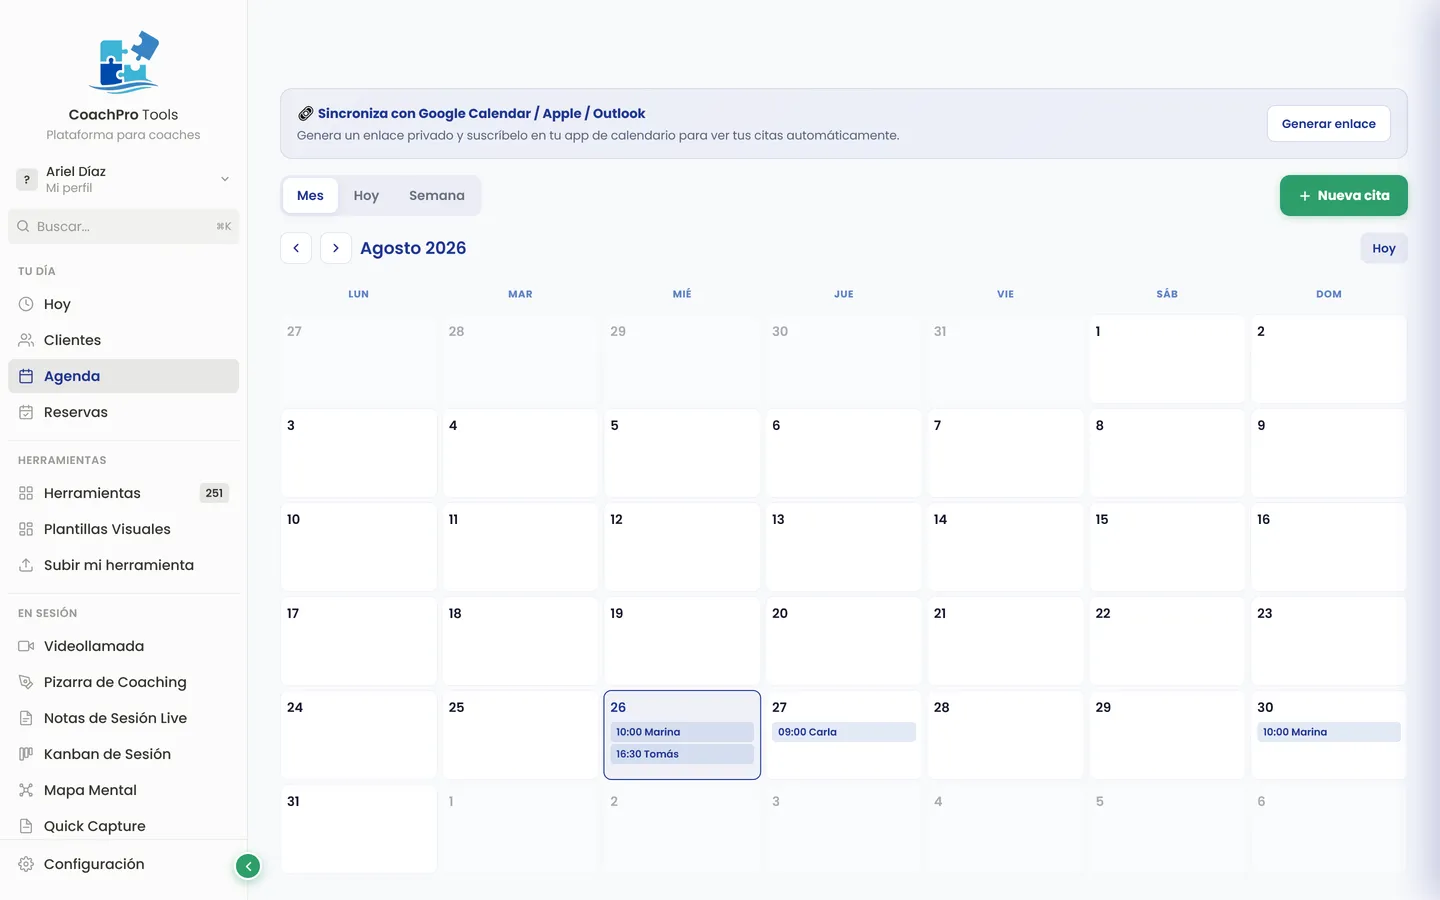Click the Videollamada camera icon

coord(26,646)
